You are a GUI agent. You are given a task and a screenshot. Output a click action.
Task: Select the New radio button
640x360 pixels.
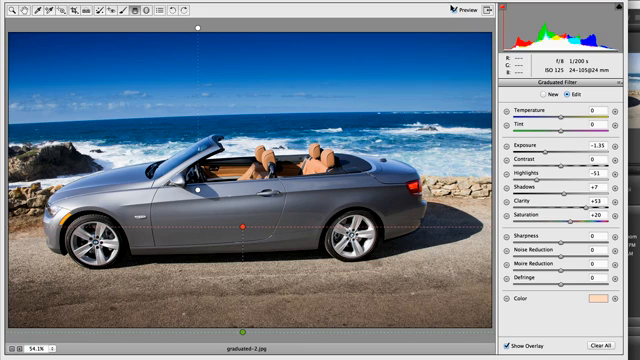coord(543,94)
